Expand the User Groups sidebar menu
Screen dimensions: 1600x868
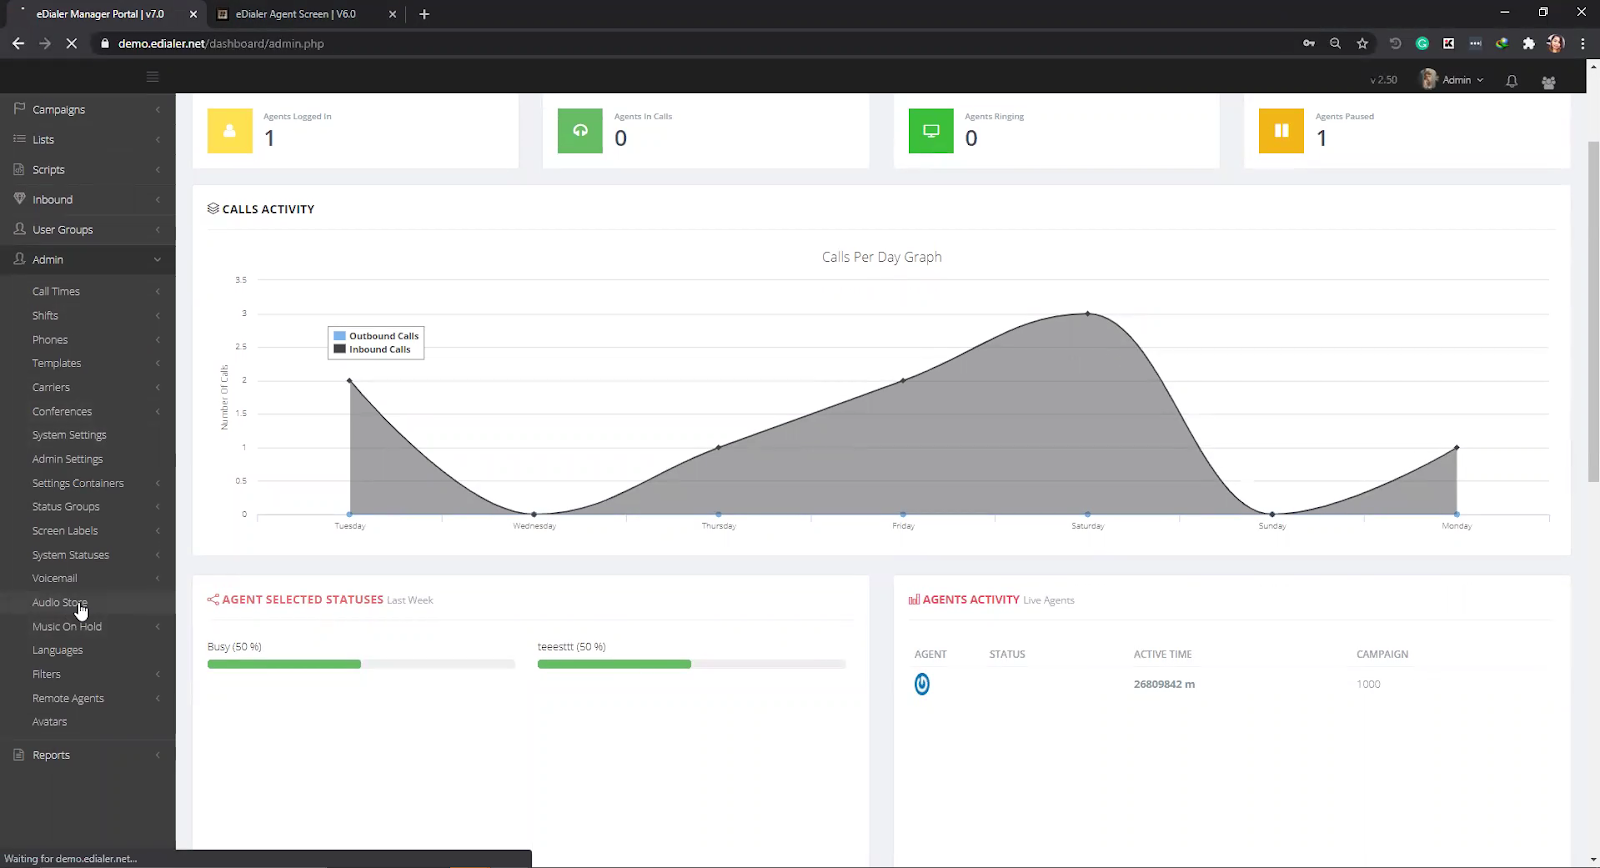coord(88,229)
